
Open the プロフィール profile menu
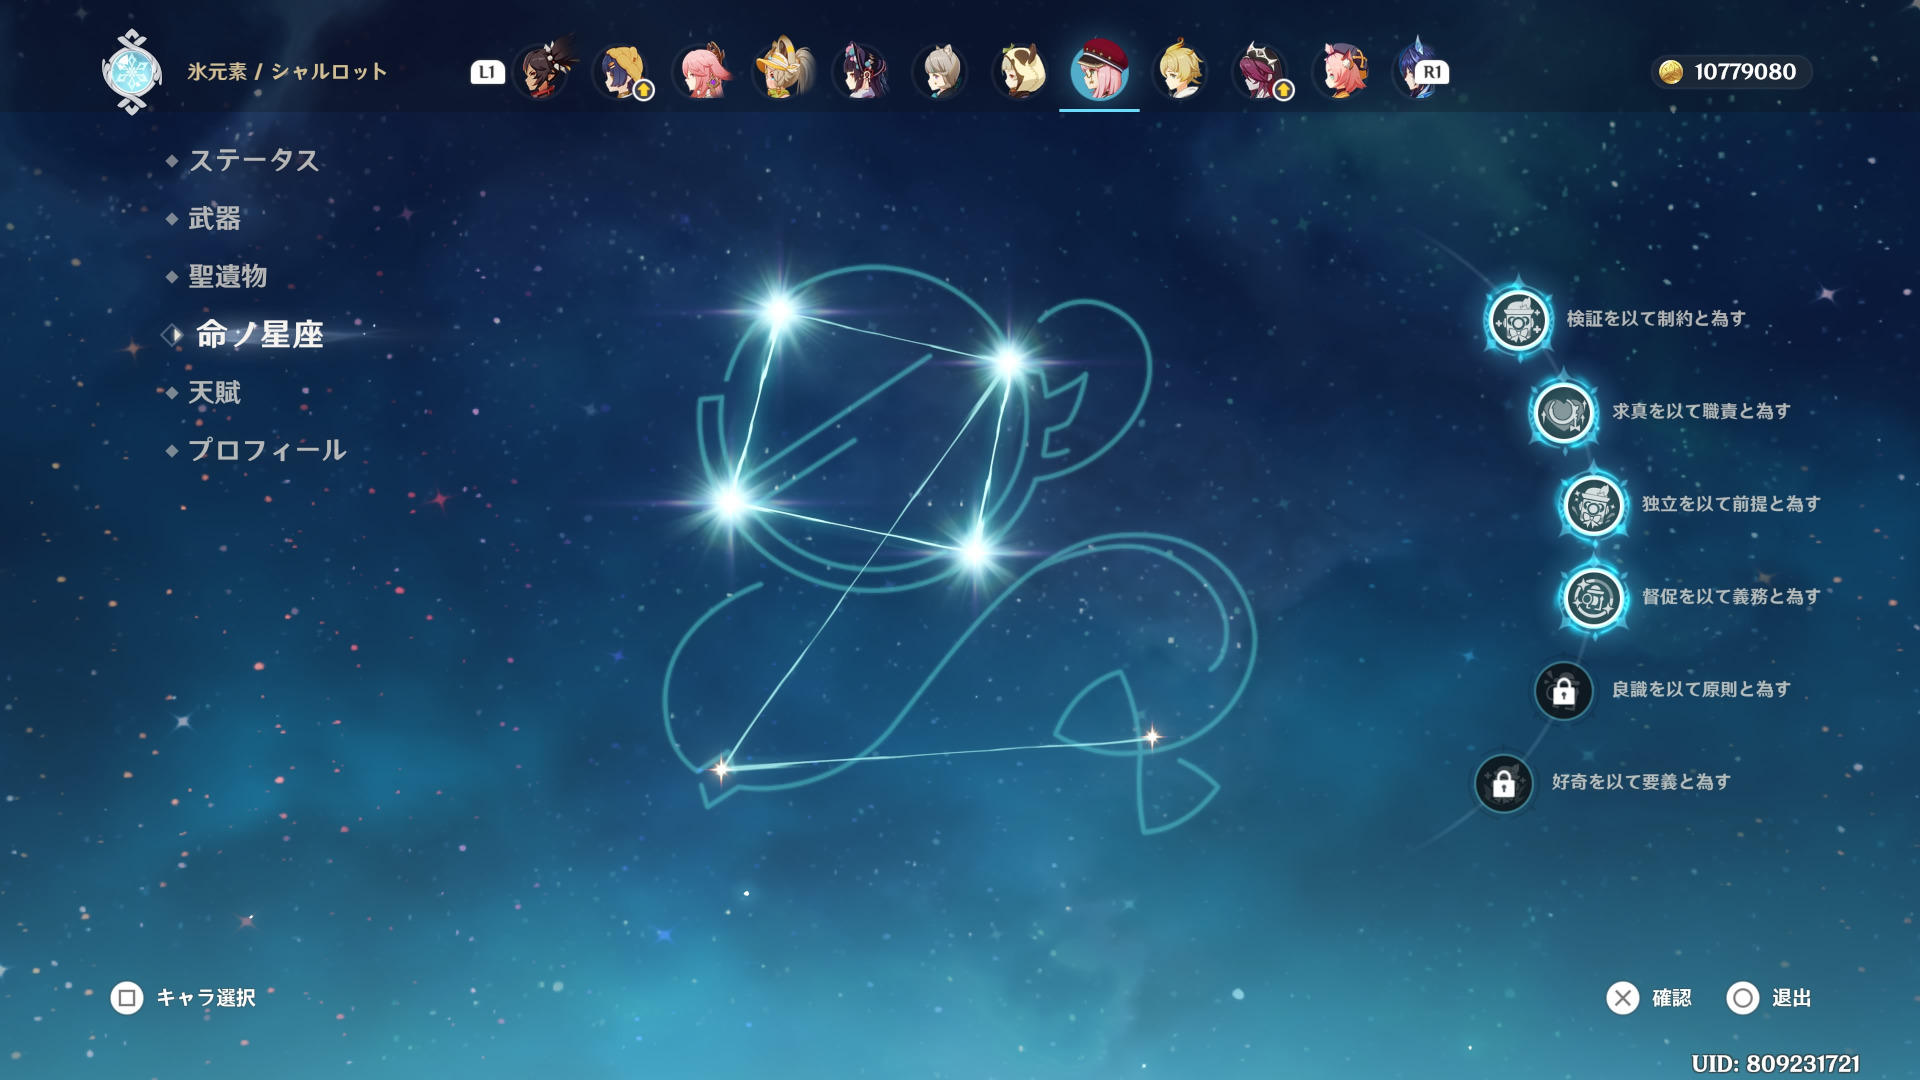(266, 450)
